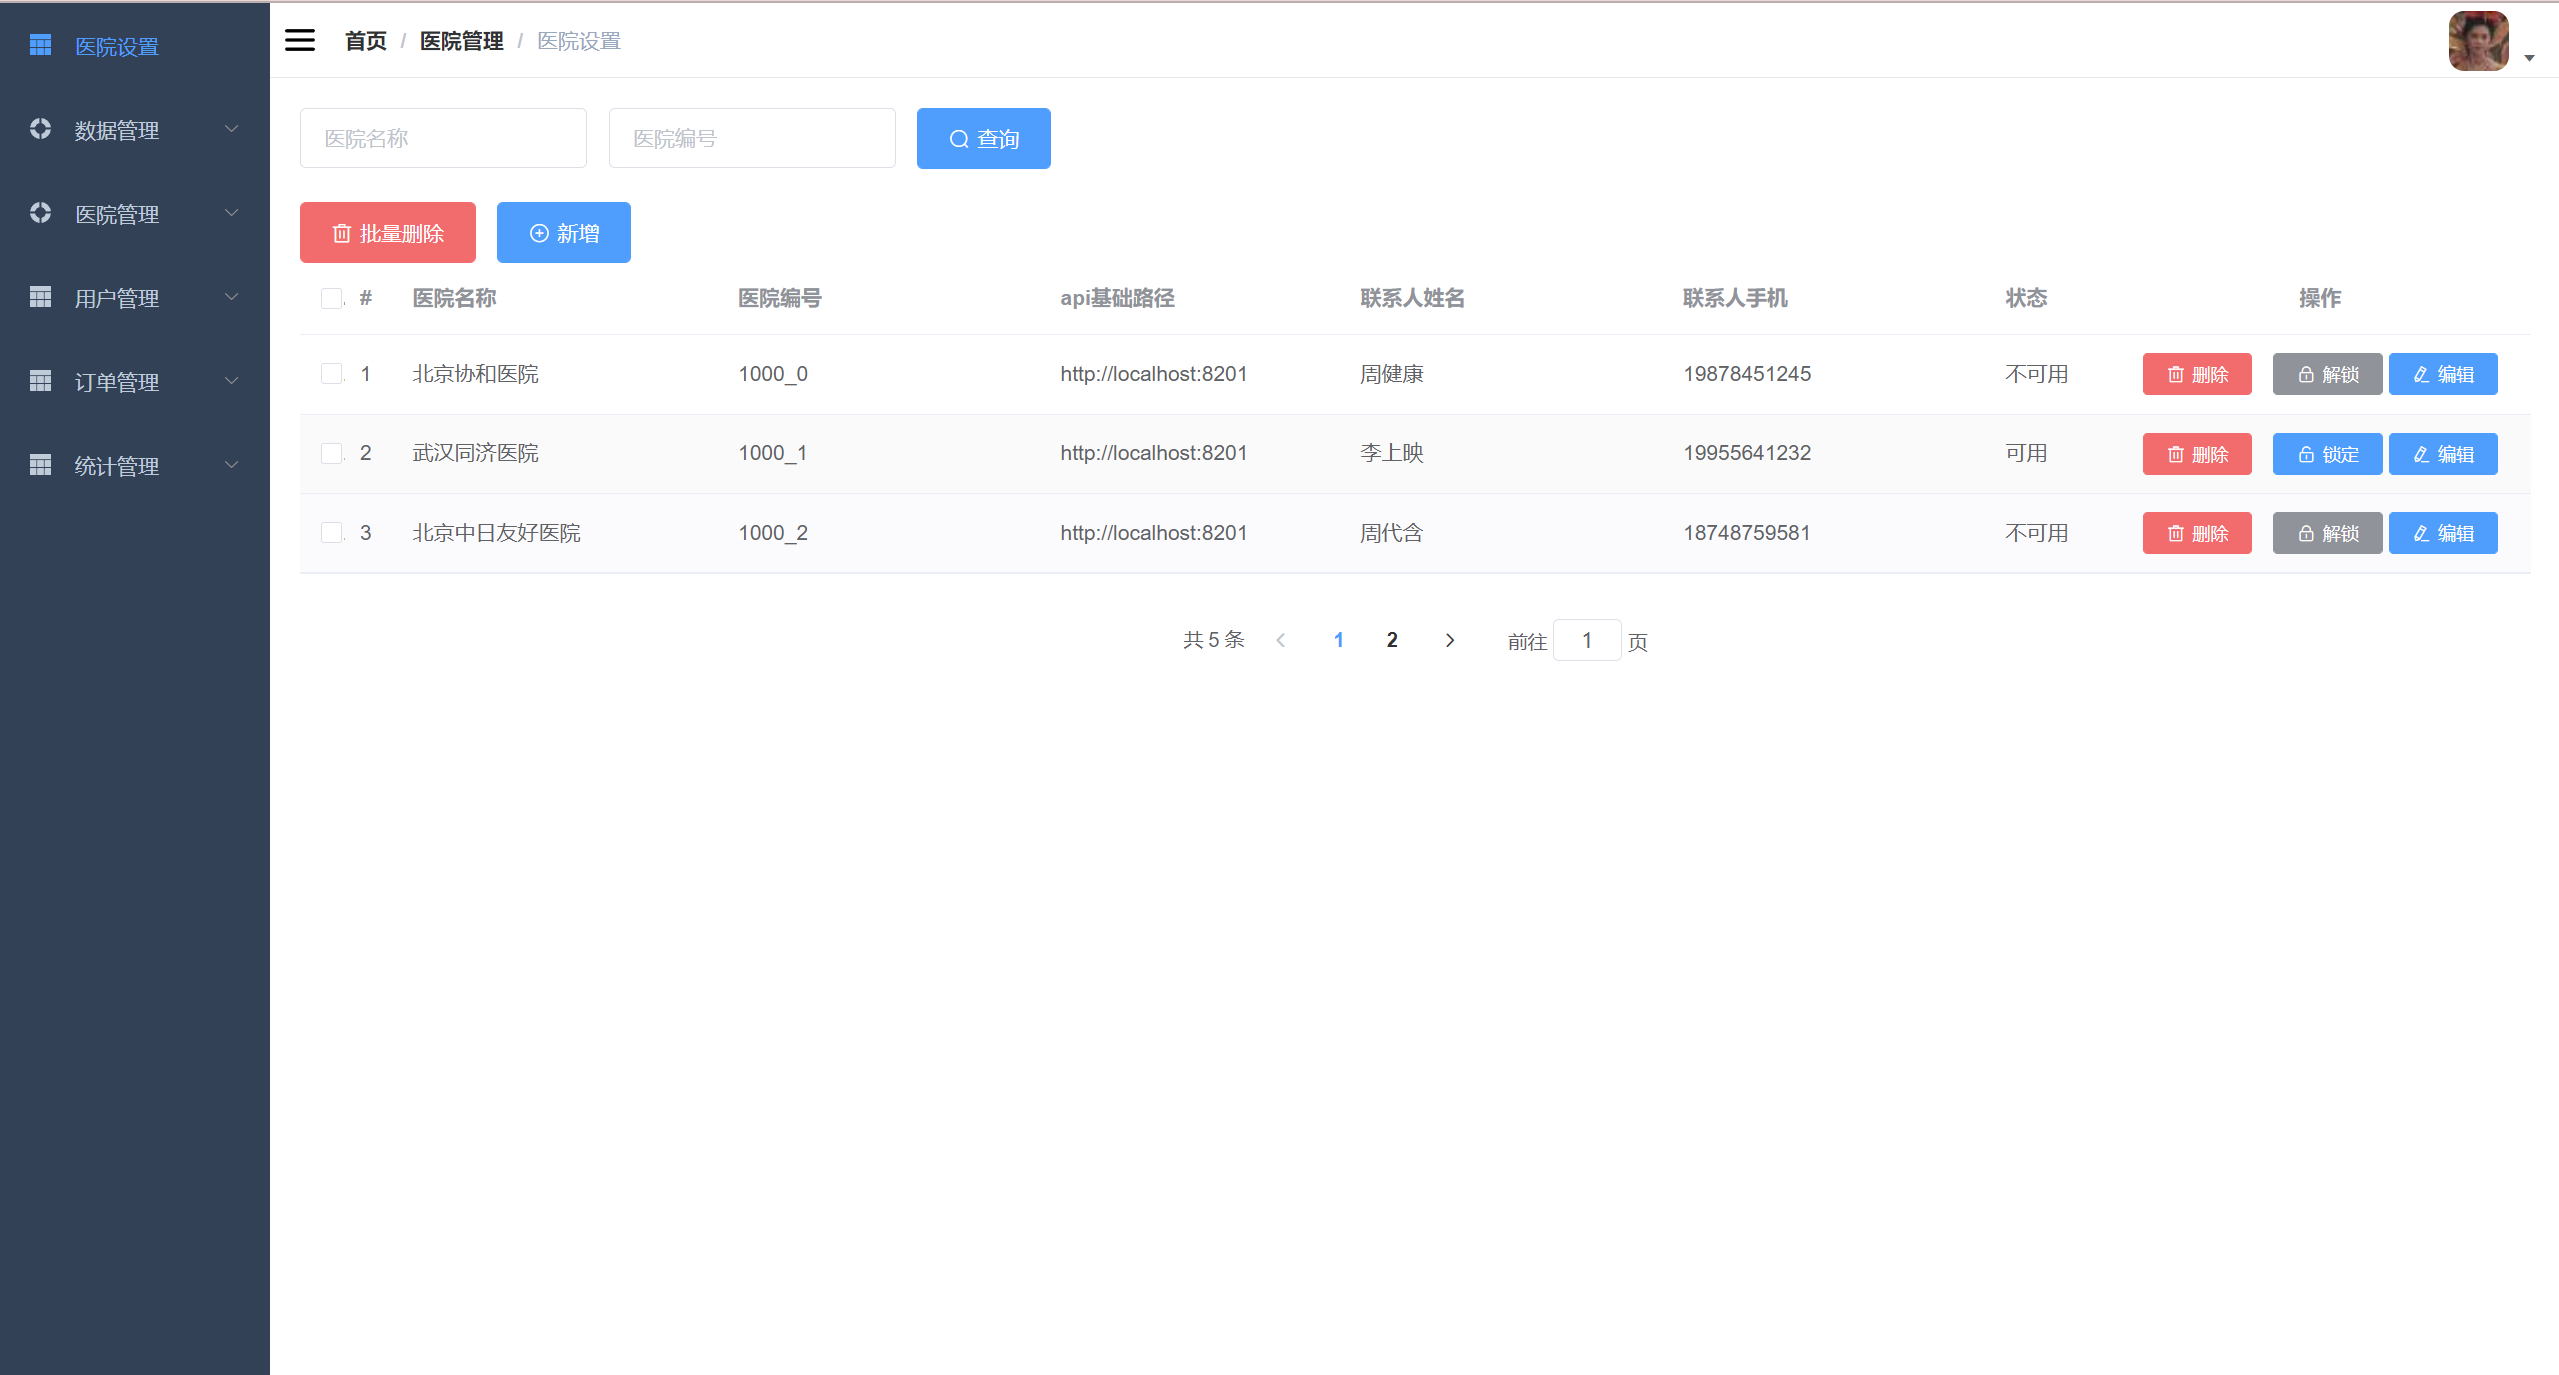Viewport: 2559px width, 1375px height.
Task: Click phone number 19878451245
Action: 1747,374
